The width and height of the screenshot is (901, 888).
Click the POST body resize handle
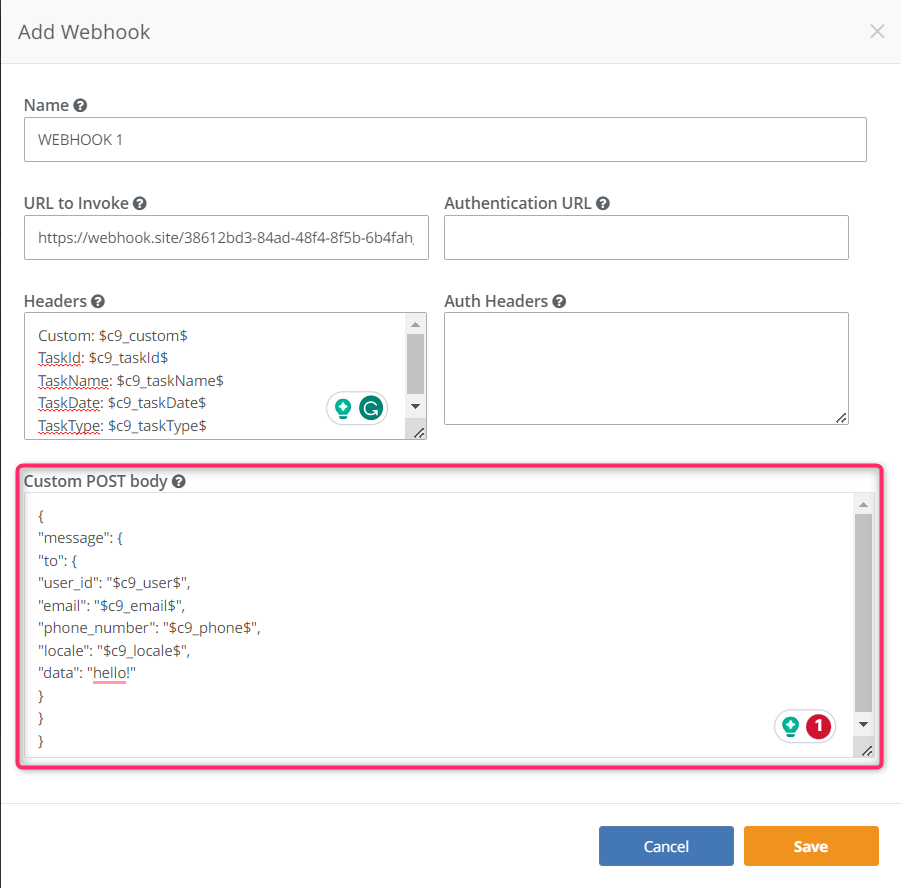point(867,751)
